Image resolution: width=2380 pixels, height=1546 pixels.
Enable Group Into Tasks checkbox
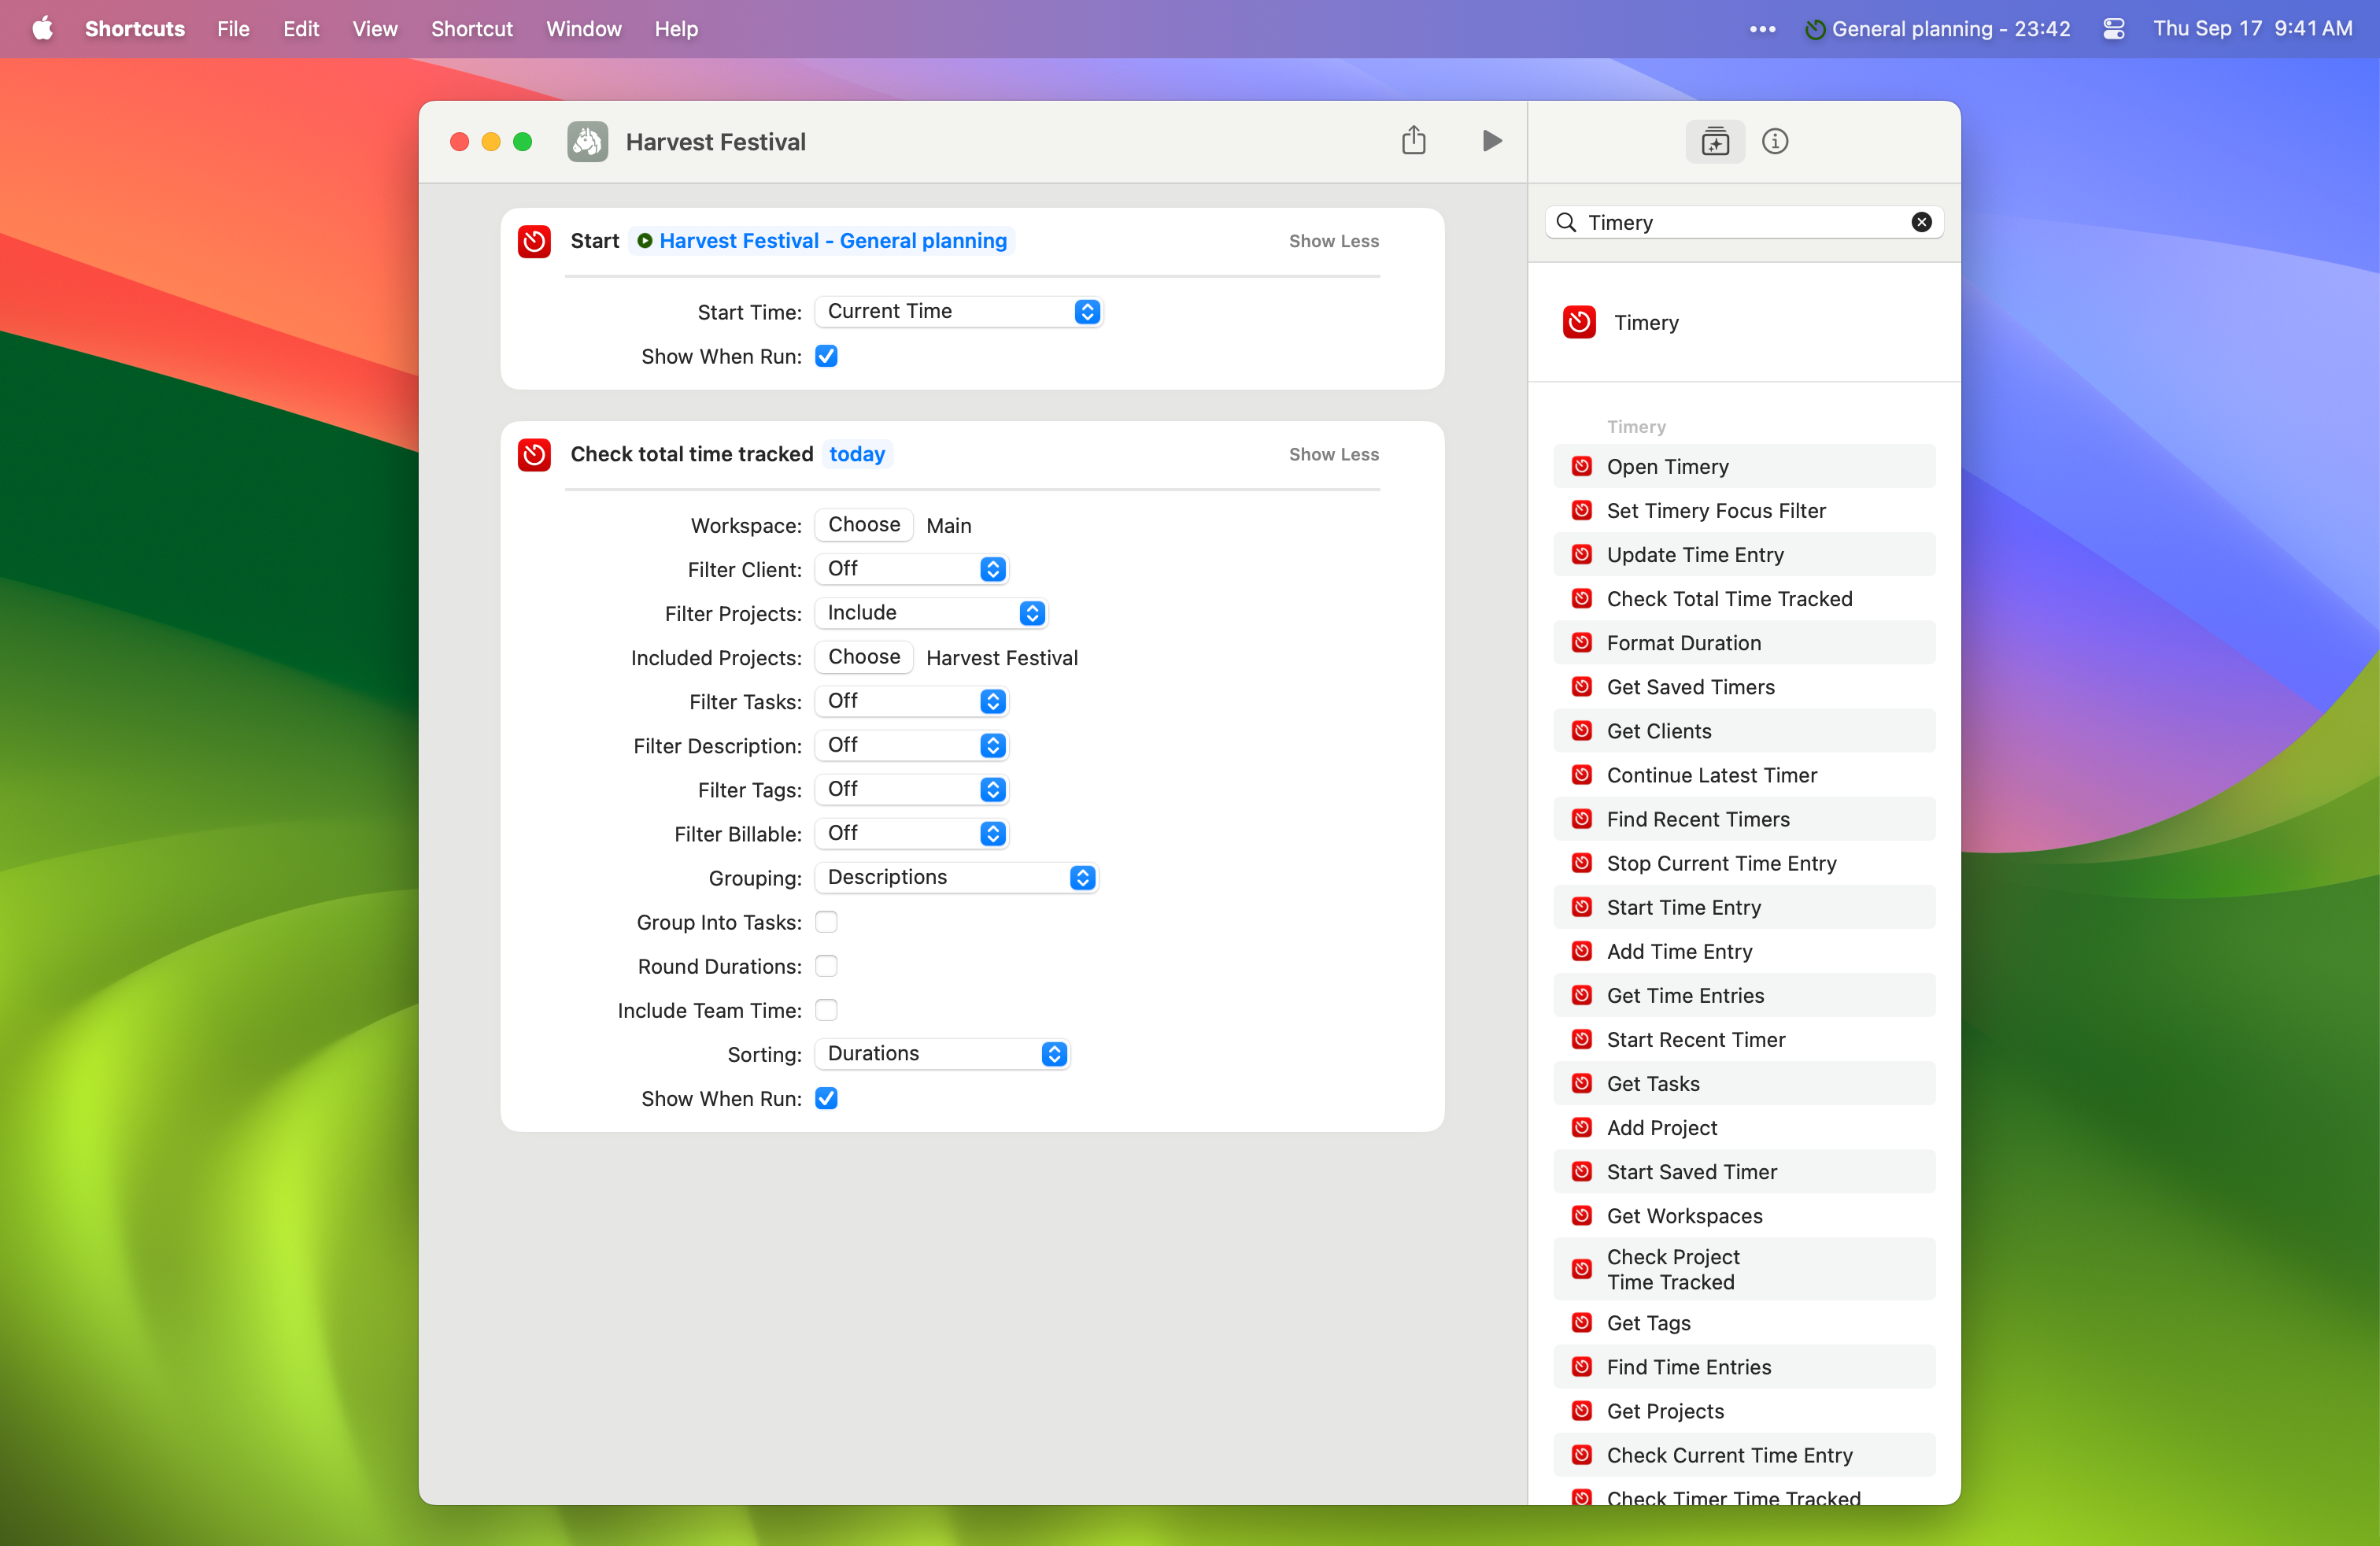(x=826, y=921)
